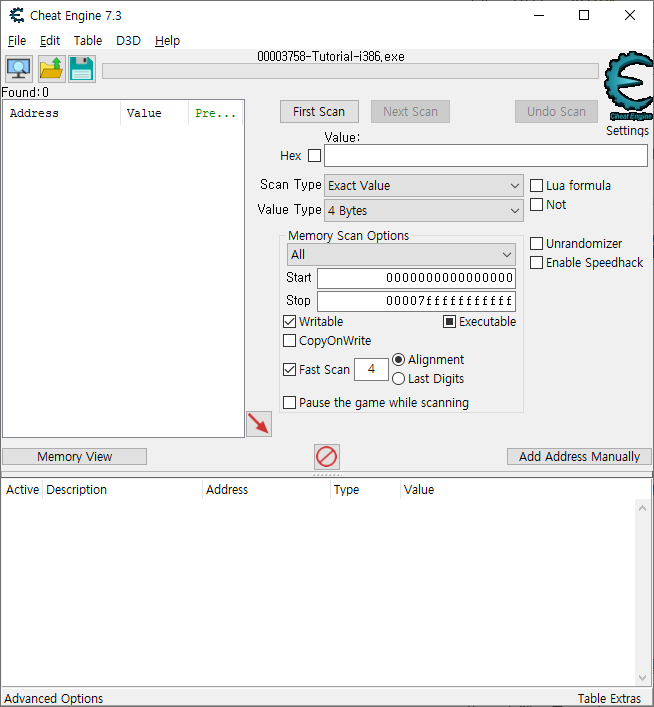
Task: Click the Undo Scan button
Action: pos(557,111)
